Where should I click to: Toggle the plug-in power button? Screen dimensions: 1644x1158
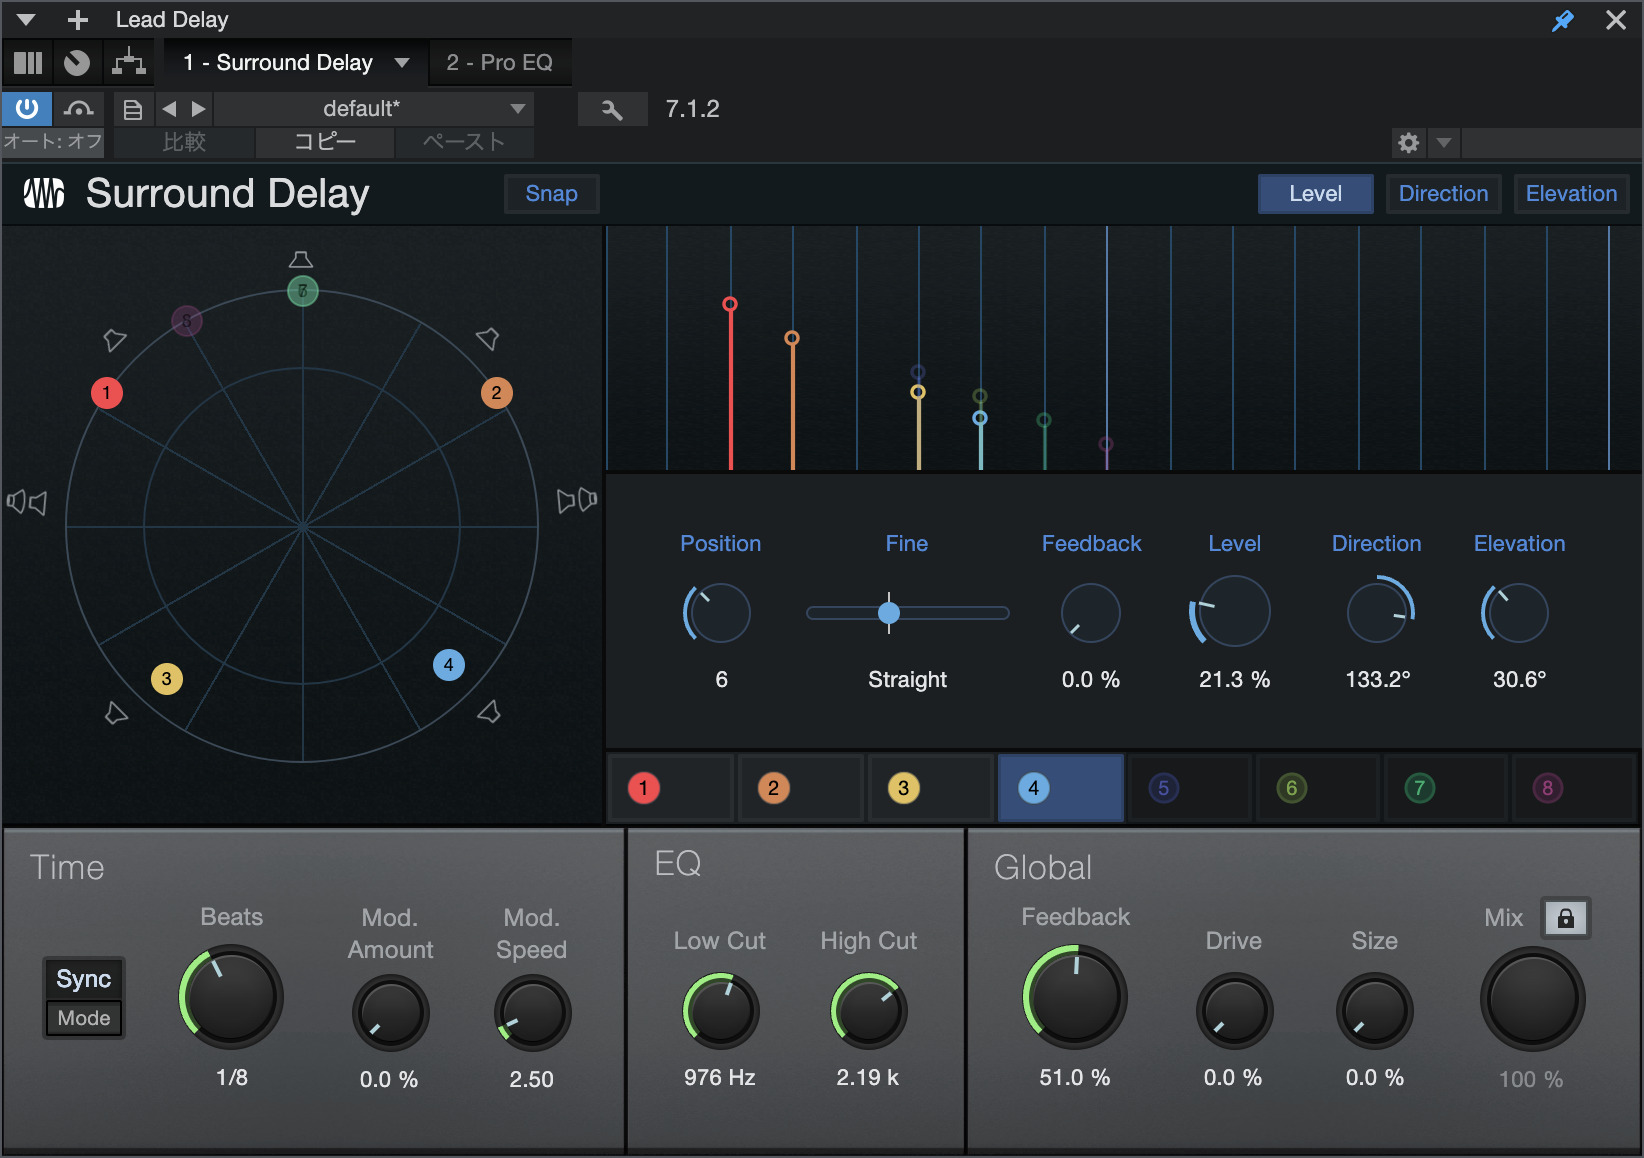pos(27,108)
